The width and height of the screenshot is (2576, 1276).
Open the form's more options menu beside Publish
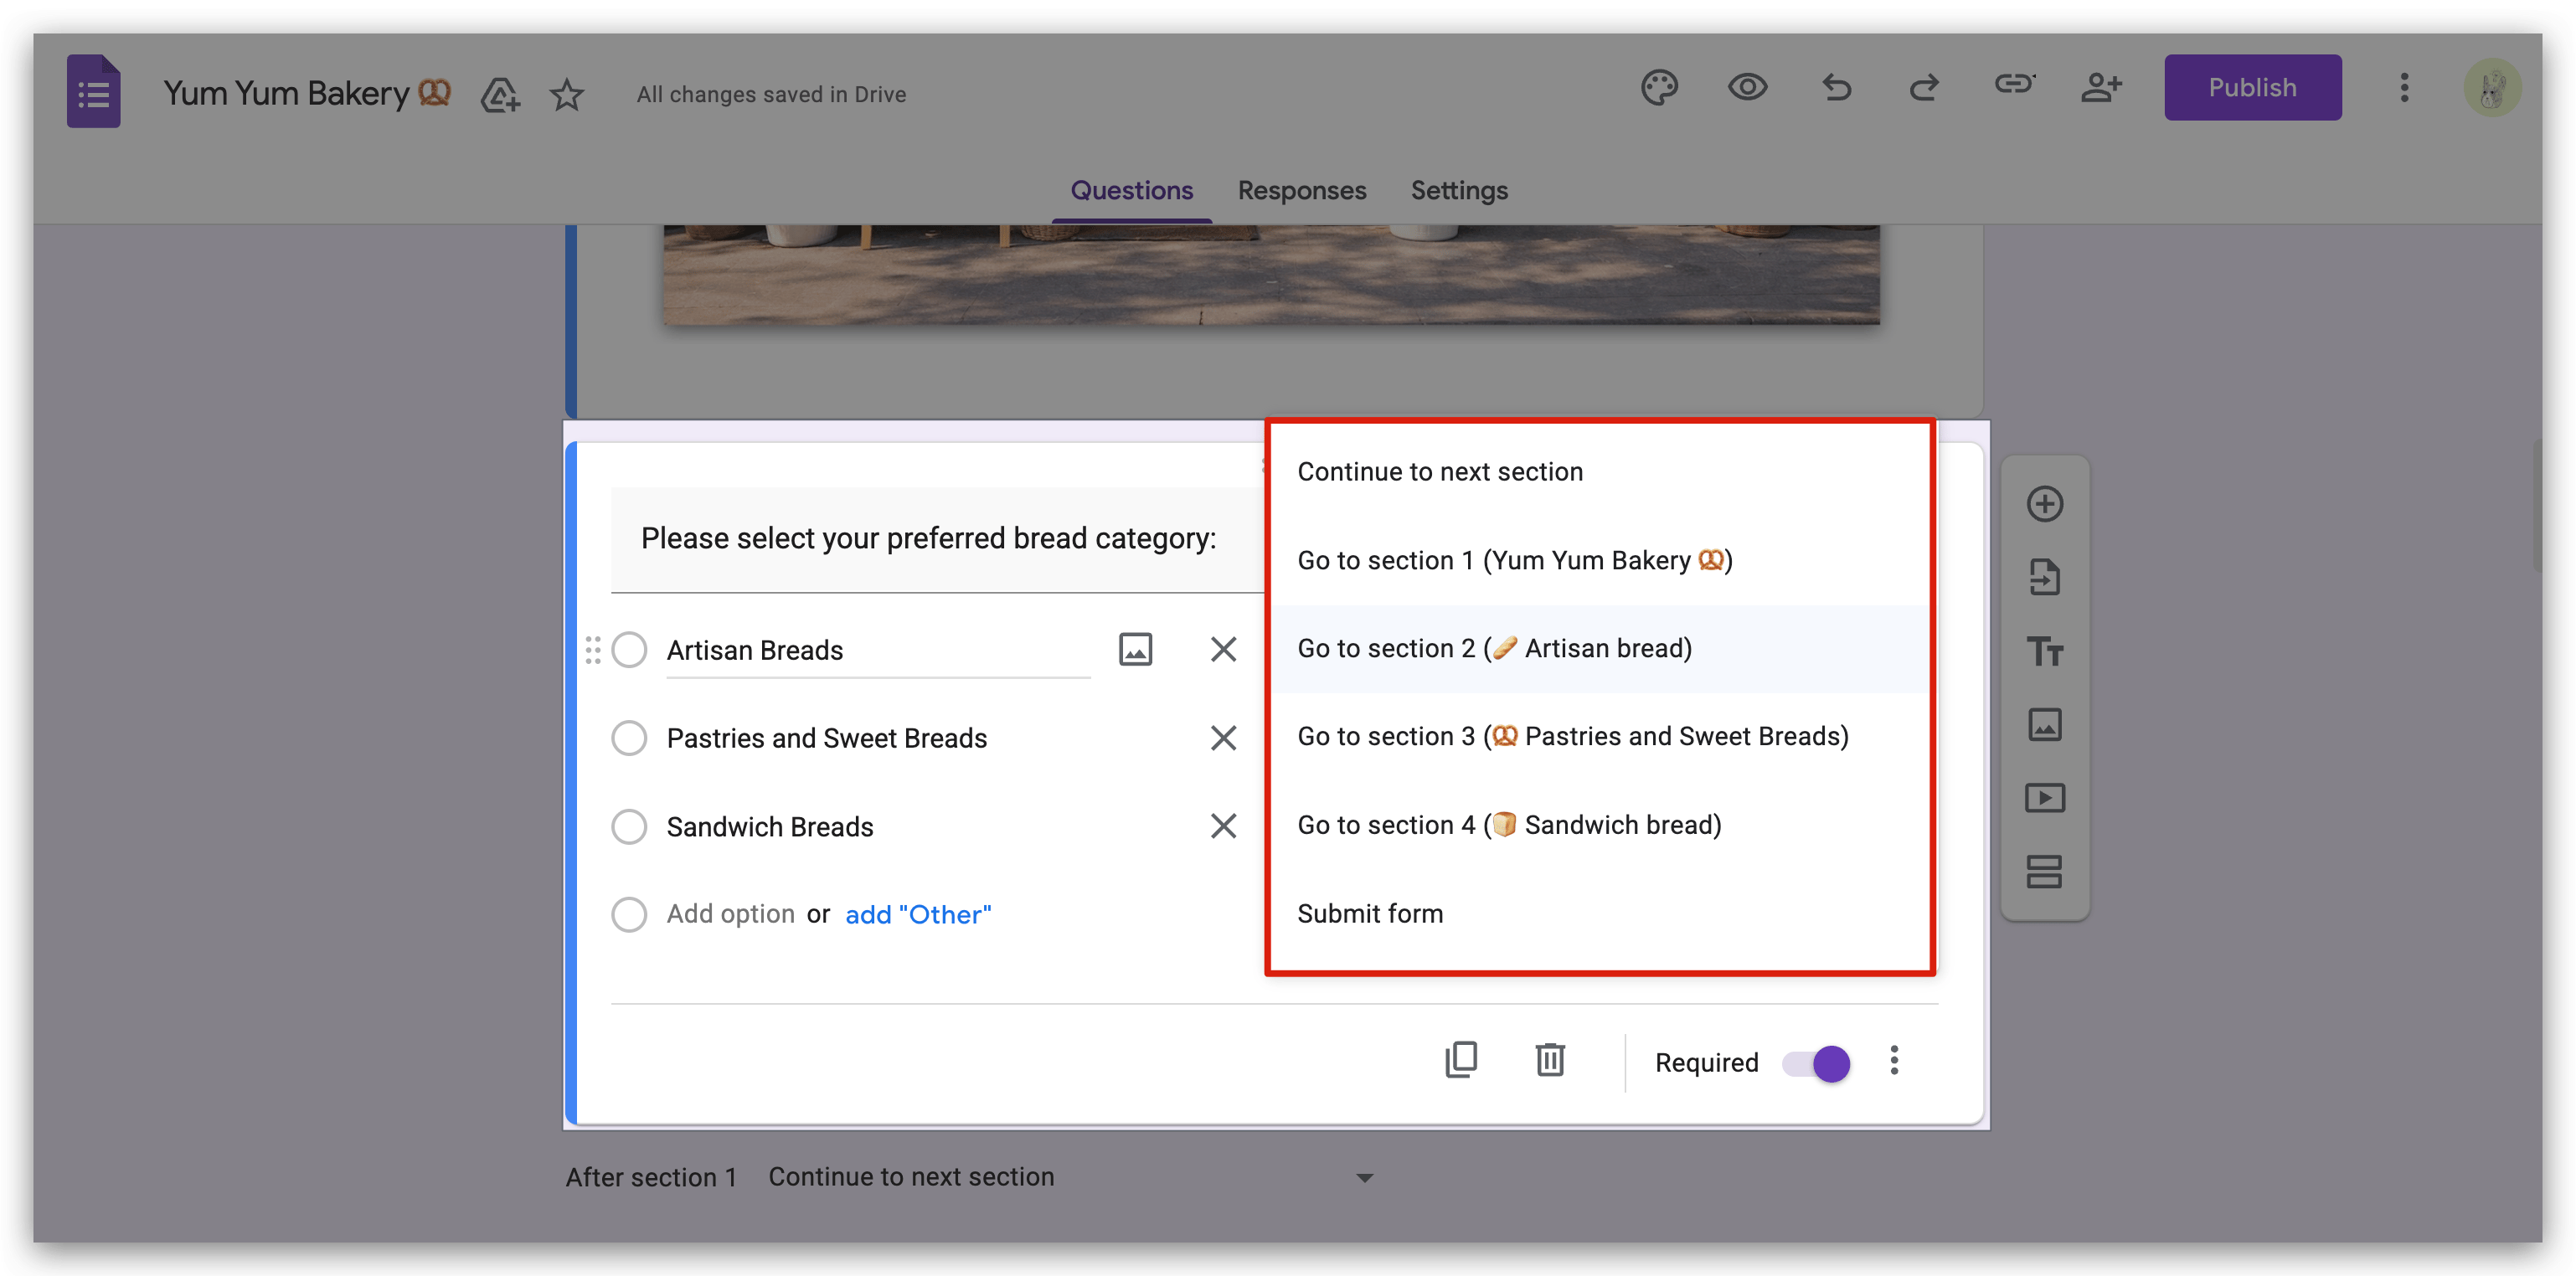click(x=2404, y=88)
